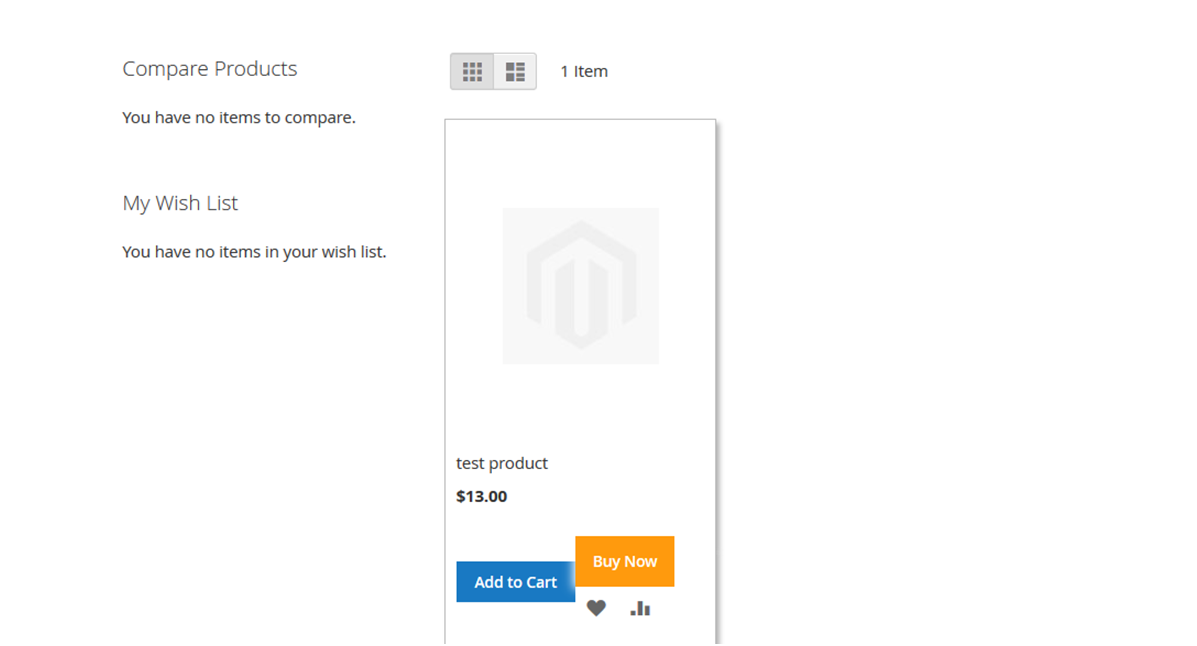The image size is (1197, 646).
Task: Click the word 'Now' on the orange button
Action: 640,561
